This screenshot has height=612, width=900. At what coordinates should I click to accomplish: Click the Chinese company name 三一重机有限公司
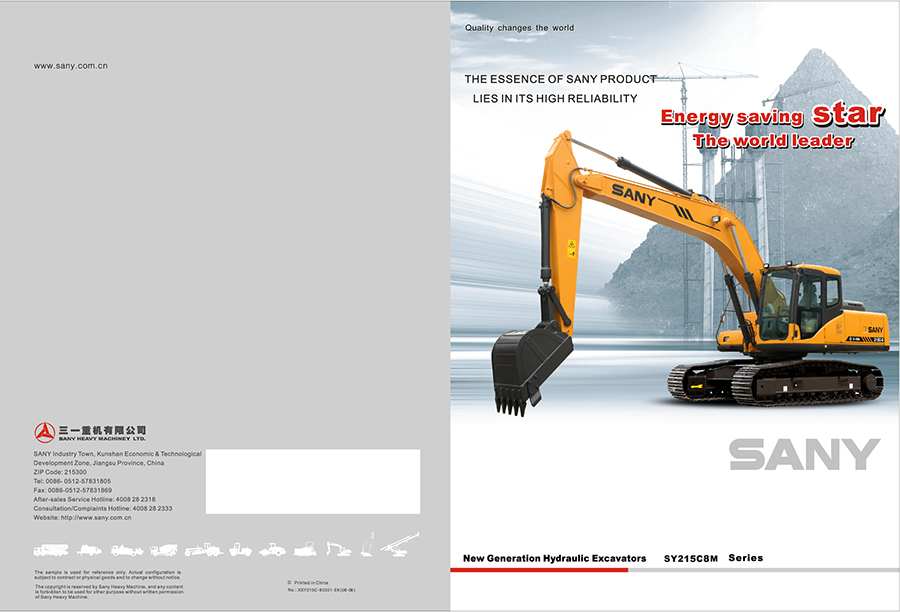point(102,430)
